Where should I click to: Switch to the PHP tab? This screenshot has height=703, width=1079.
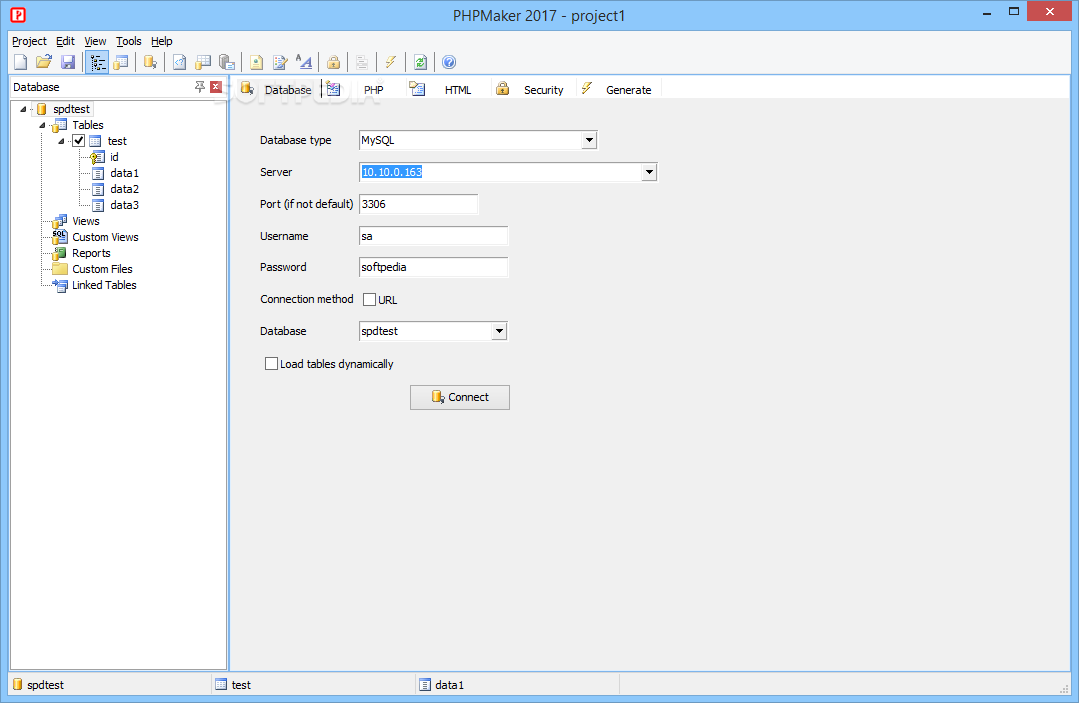tap(374, 90)
